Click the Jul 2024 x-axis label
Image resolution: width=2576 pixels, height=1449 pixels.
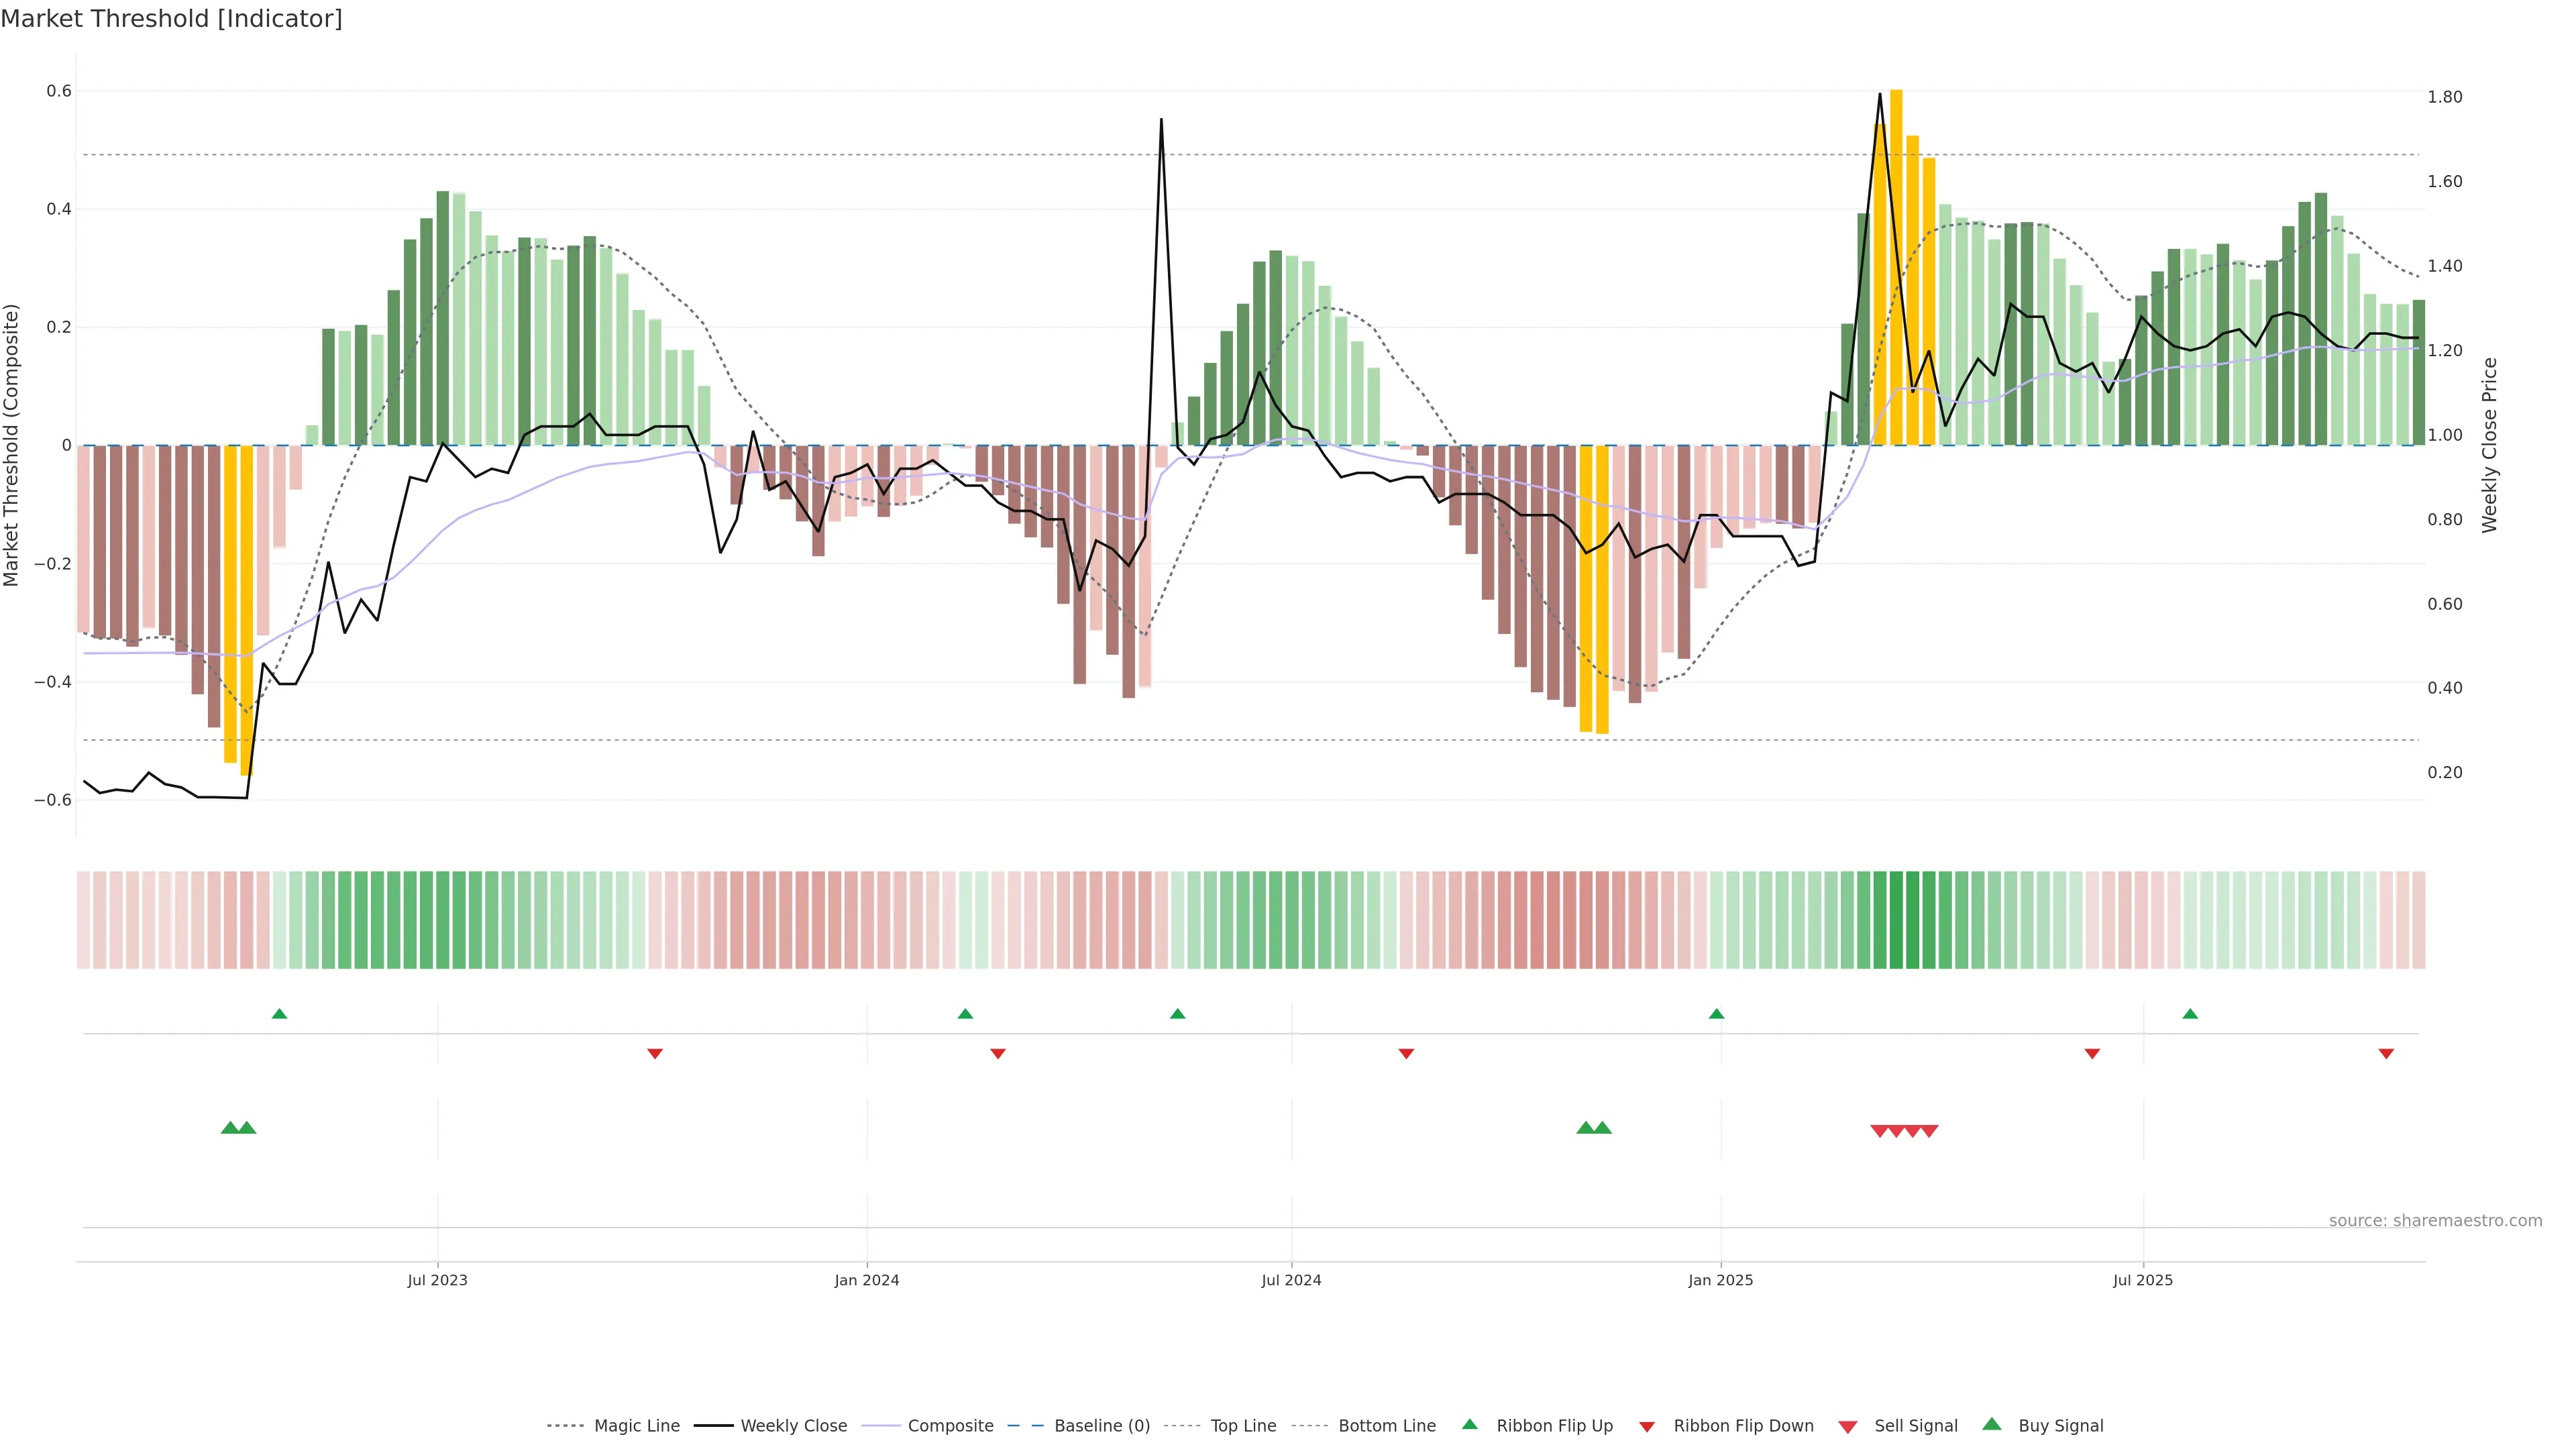(x=1291, y=1280)
